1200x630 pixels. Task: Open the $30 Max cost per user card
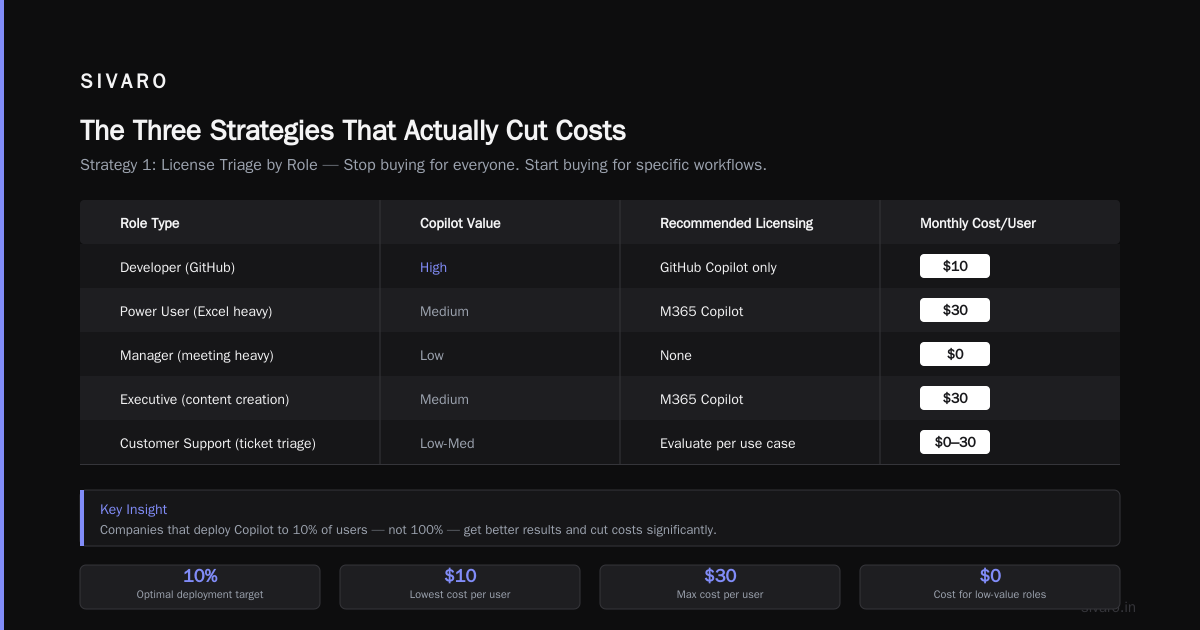[x=720, y=587]
